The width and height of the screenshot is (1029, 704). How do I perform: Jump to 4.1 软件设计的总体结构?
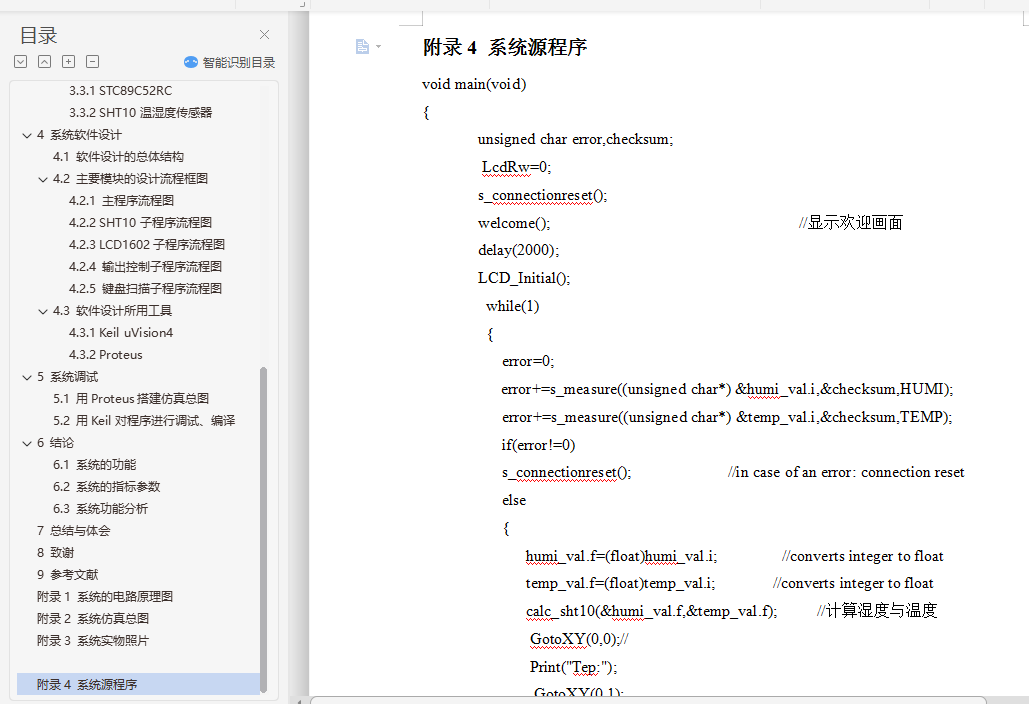[x=118, y=157]
